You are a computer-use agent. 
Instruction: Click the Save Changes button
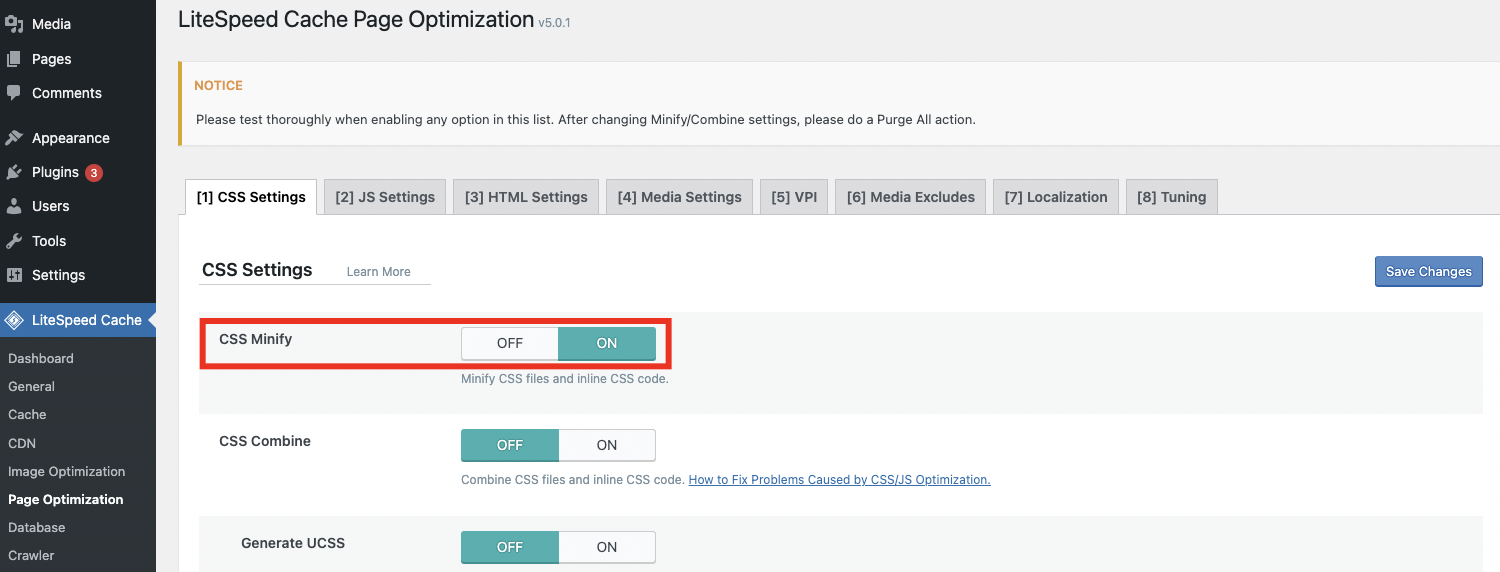1428,271
